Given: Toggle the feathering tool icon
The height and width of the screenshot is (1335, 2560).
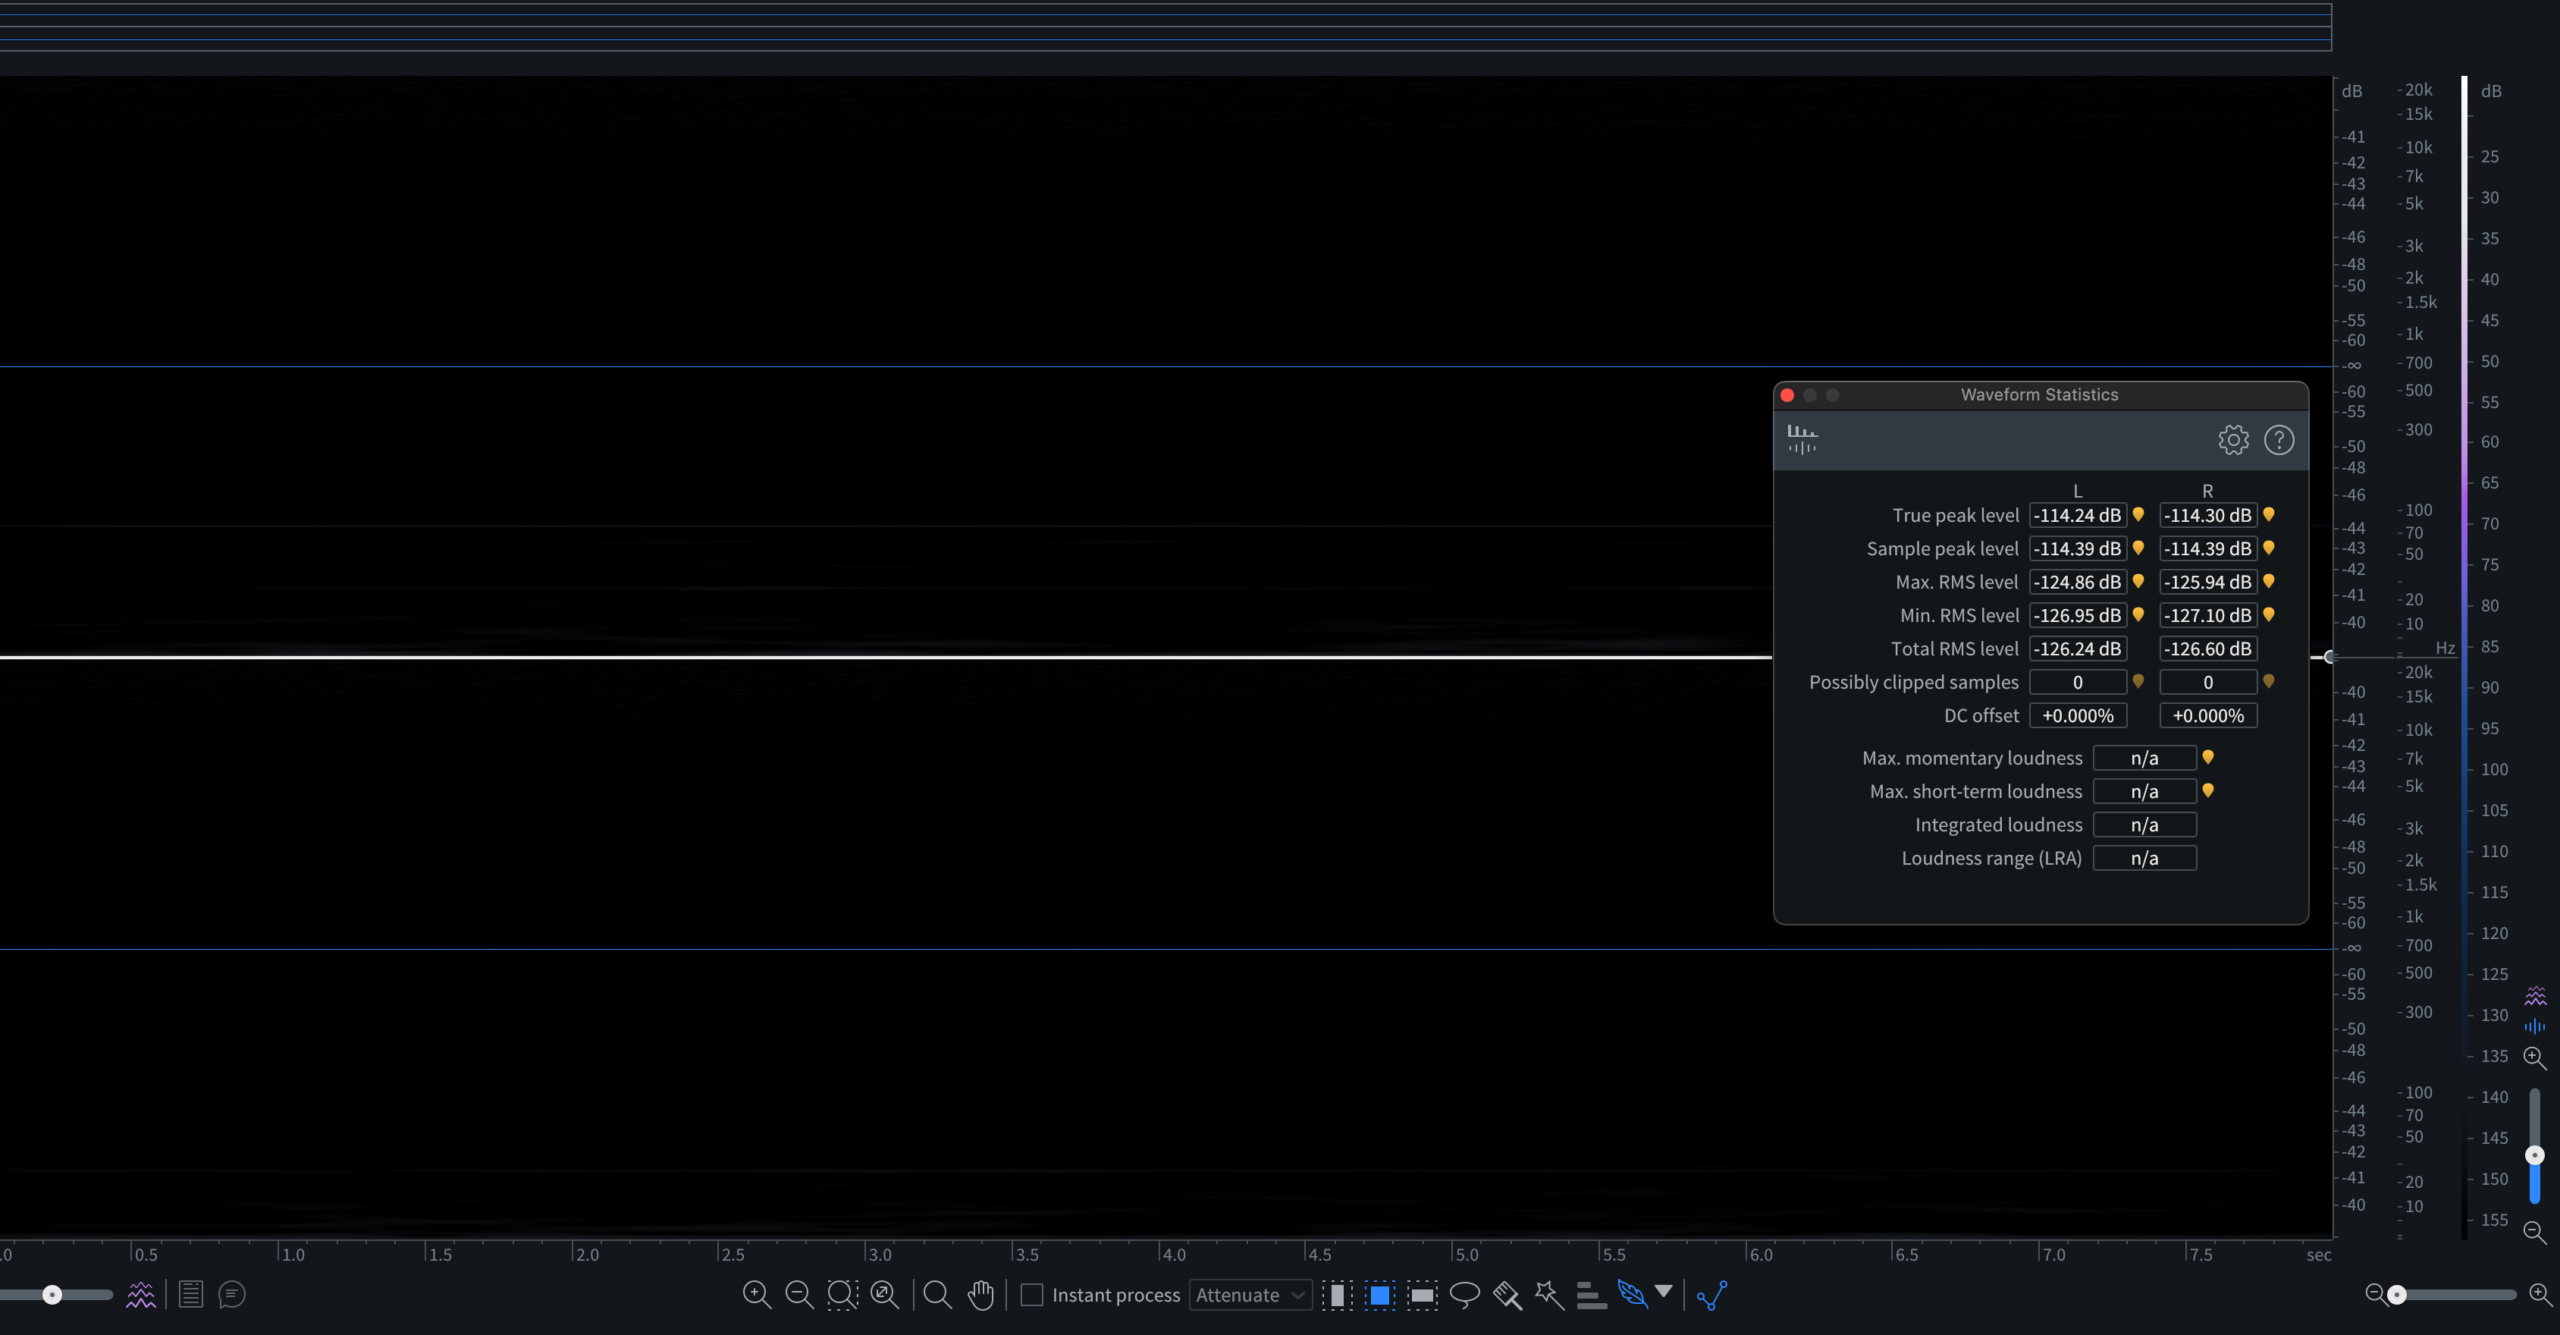Looking at the screenshot, I should click(1632, 1295).
